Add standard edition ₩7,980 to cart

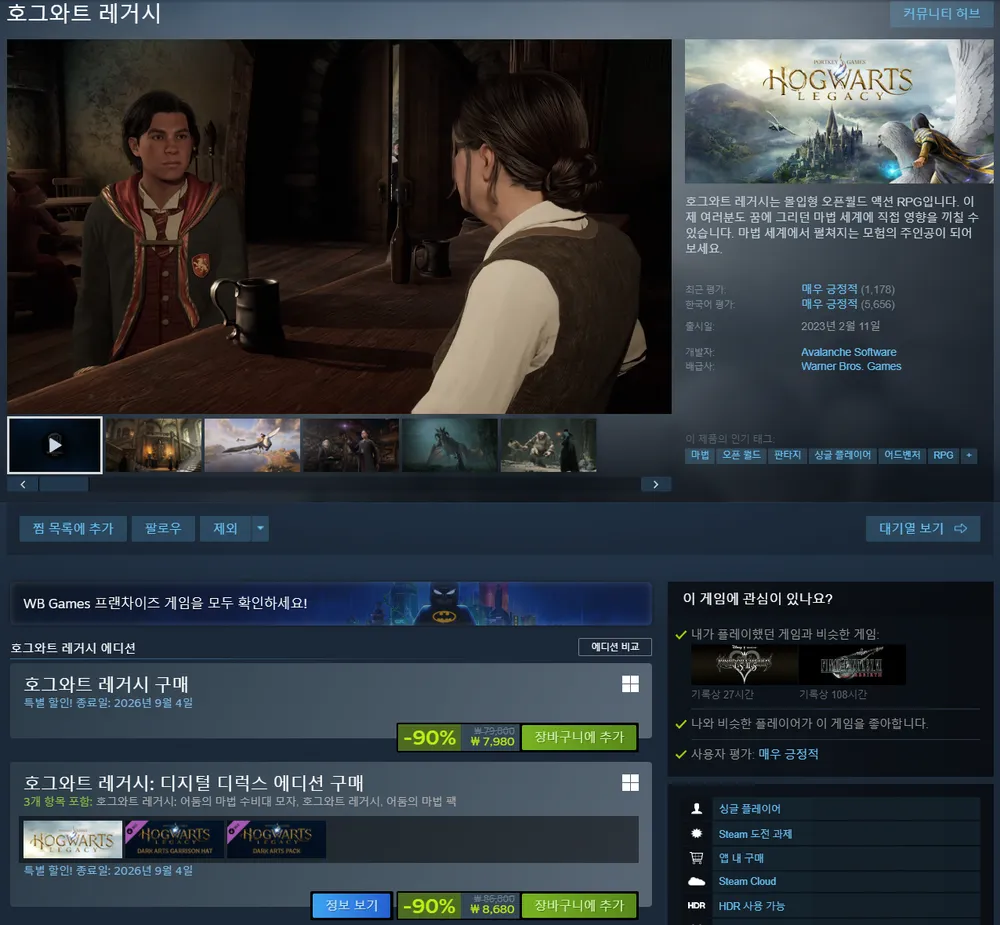(579, 737)
